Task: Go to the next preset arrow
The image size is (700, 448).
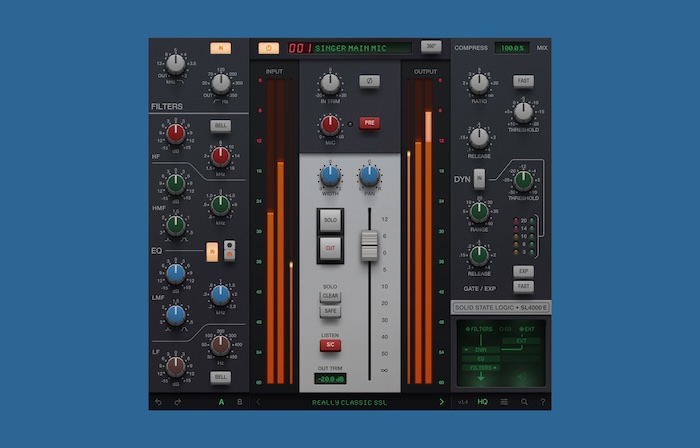Action: click(442, 402)
